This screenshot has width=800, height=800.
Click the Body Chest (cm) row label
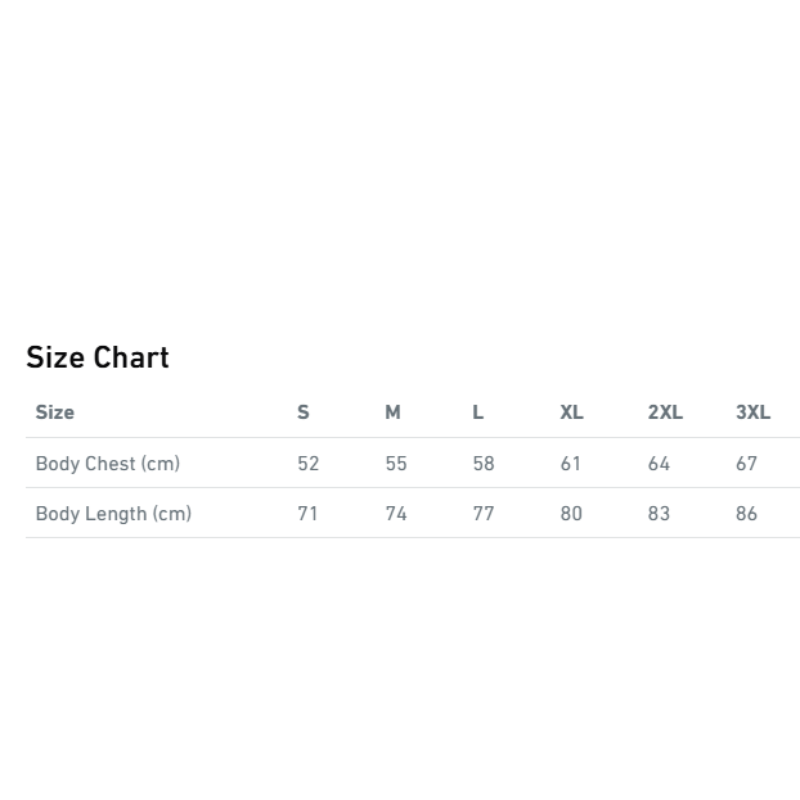coord(108,464)
